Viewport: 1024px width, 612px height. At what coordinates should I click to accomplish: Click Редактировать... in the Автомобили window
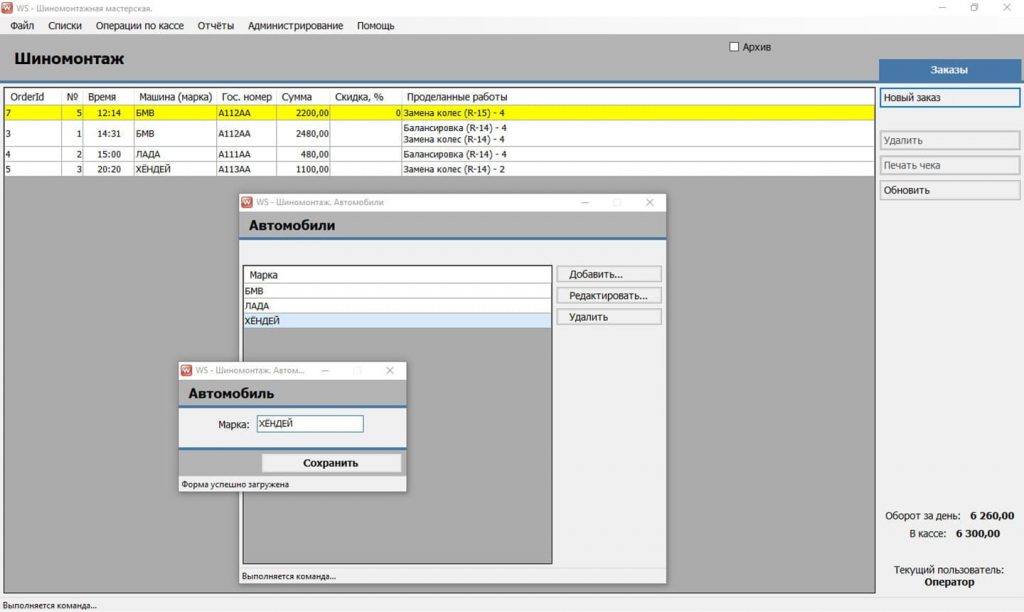coord(609,296)
